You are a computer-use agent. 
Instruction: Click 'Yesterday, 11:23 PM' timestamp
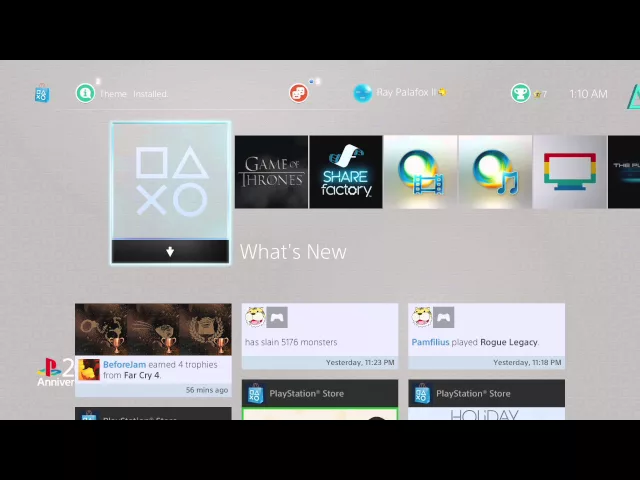360,362
